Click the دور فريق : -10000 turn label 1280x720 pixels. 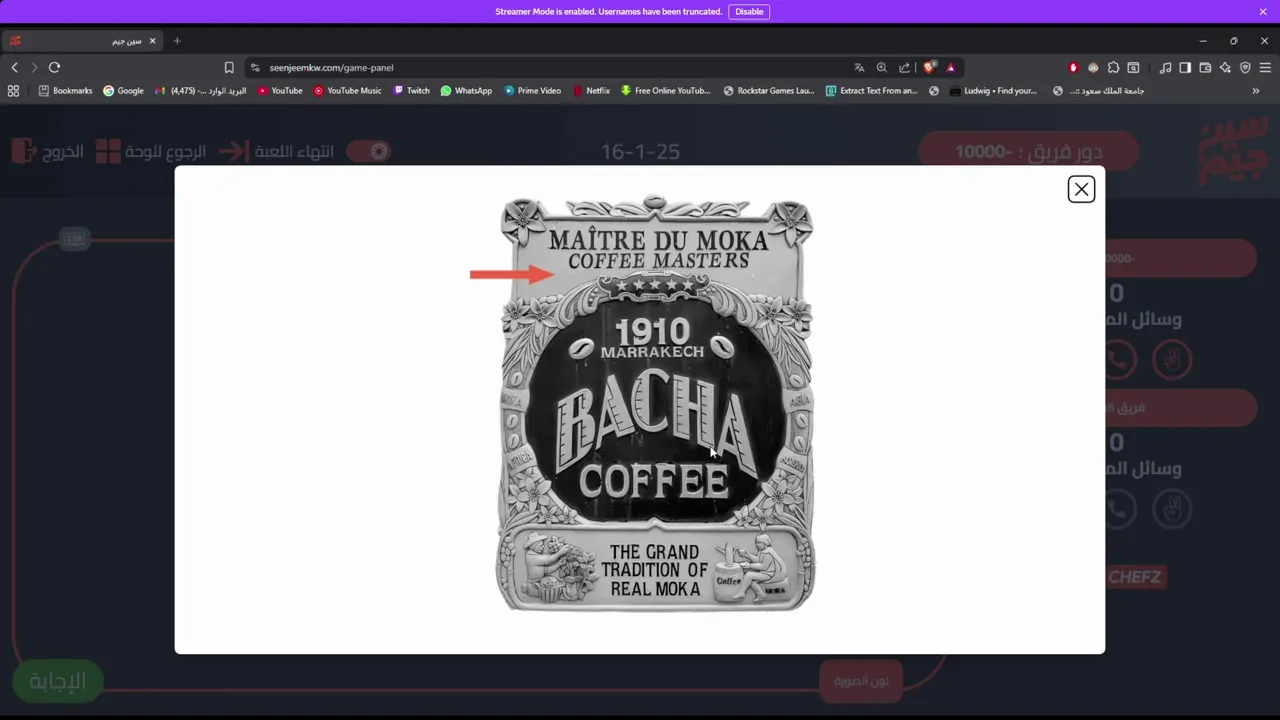click(x=1029, y=151)
